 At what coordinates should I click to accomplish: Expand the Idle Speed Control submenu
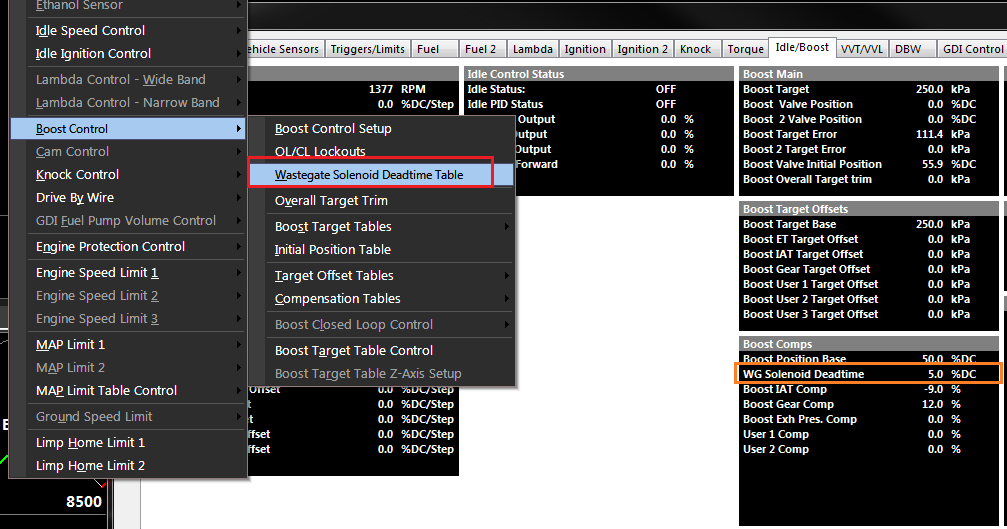(90, 30)
